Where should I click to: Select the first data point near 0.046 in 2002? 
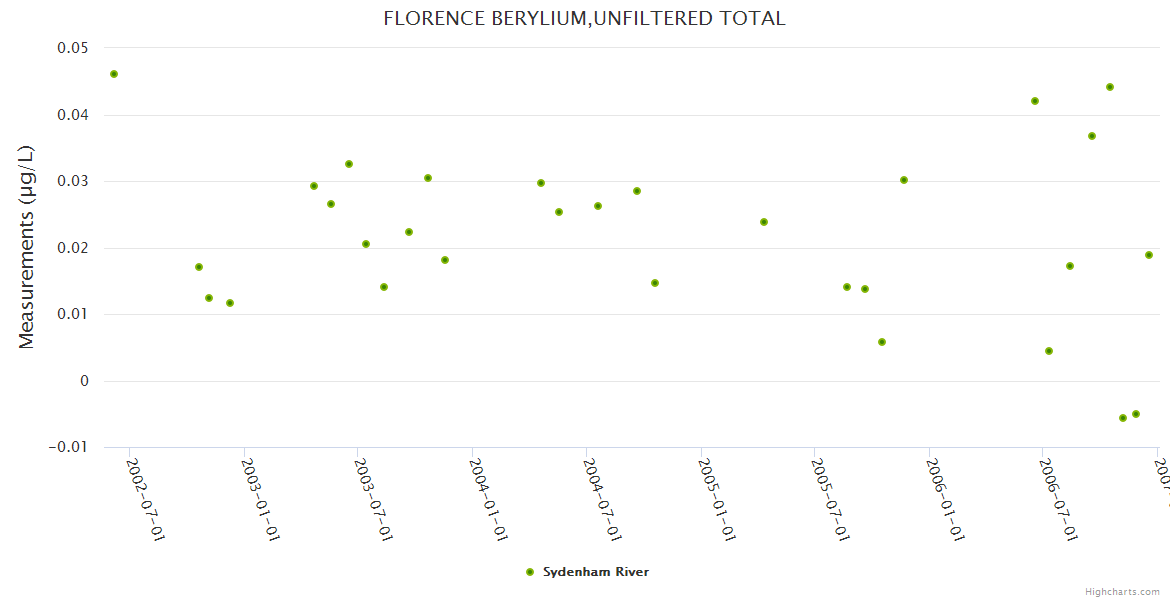(x=114, y=74)
